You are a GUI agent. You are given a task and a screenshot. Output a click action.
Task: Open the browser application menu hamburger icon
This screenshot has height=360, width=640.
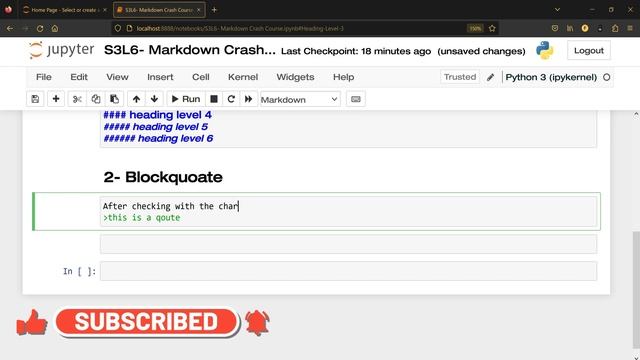click(630, 28)
